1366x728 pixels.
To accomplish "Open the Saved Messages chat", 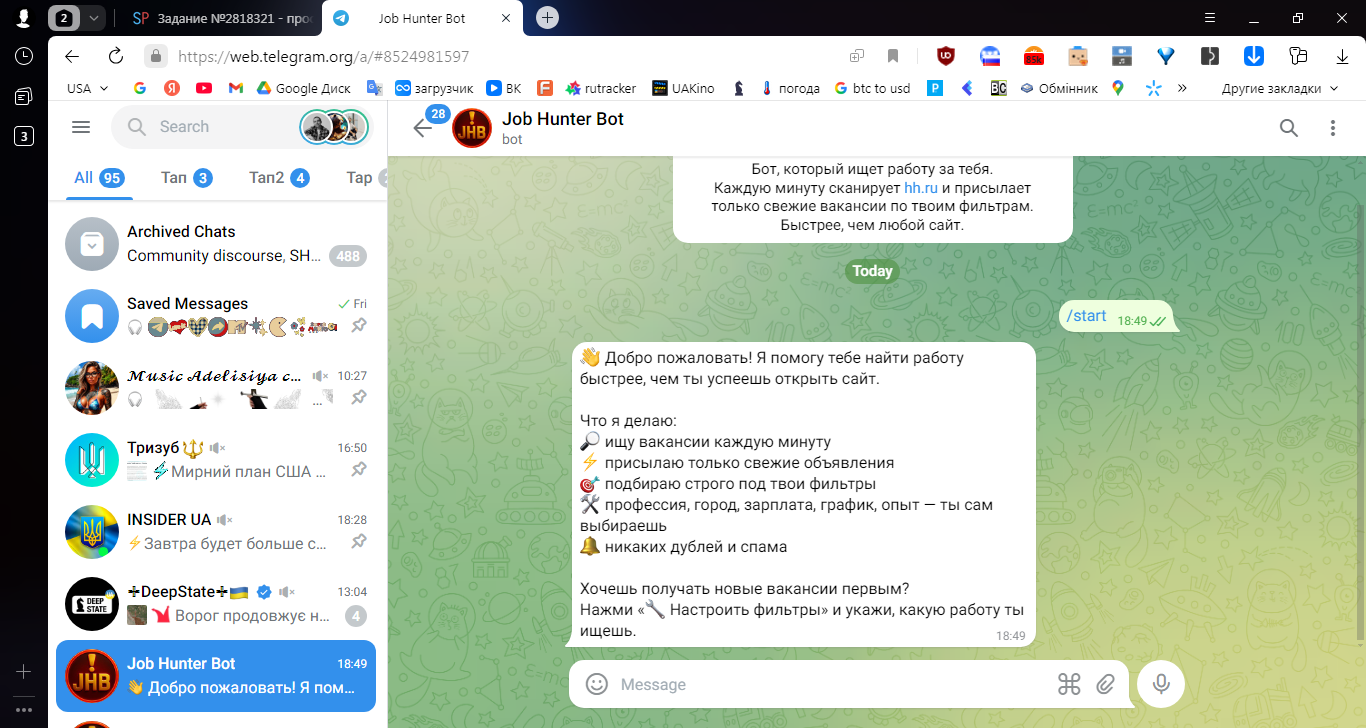I will pyautogui.click(x=216, y=315).
